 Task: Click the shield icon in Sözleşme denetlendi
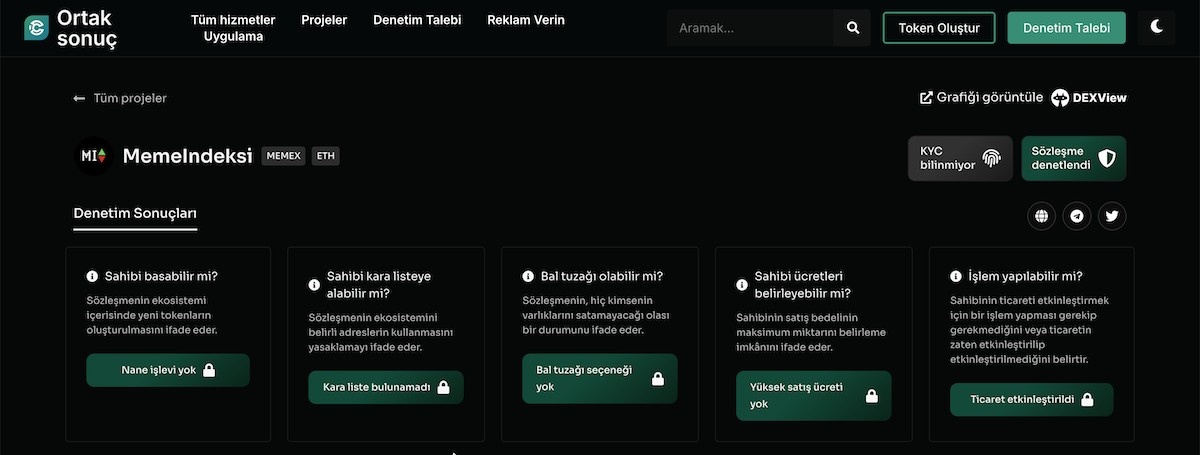pos(1107,158)
